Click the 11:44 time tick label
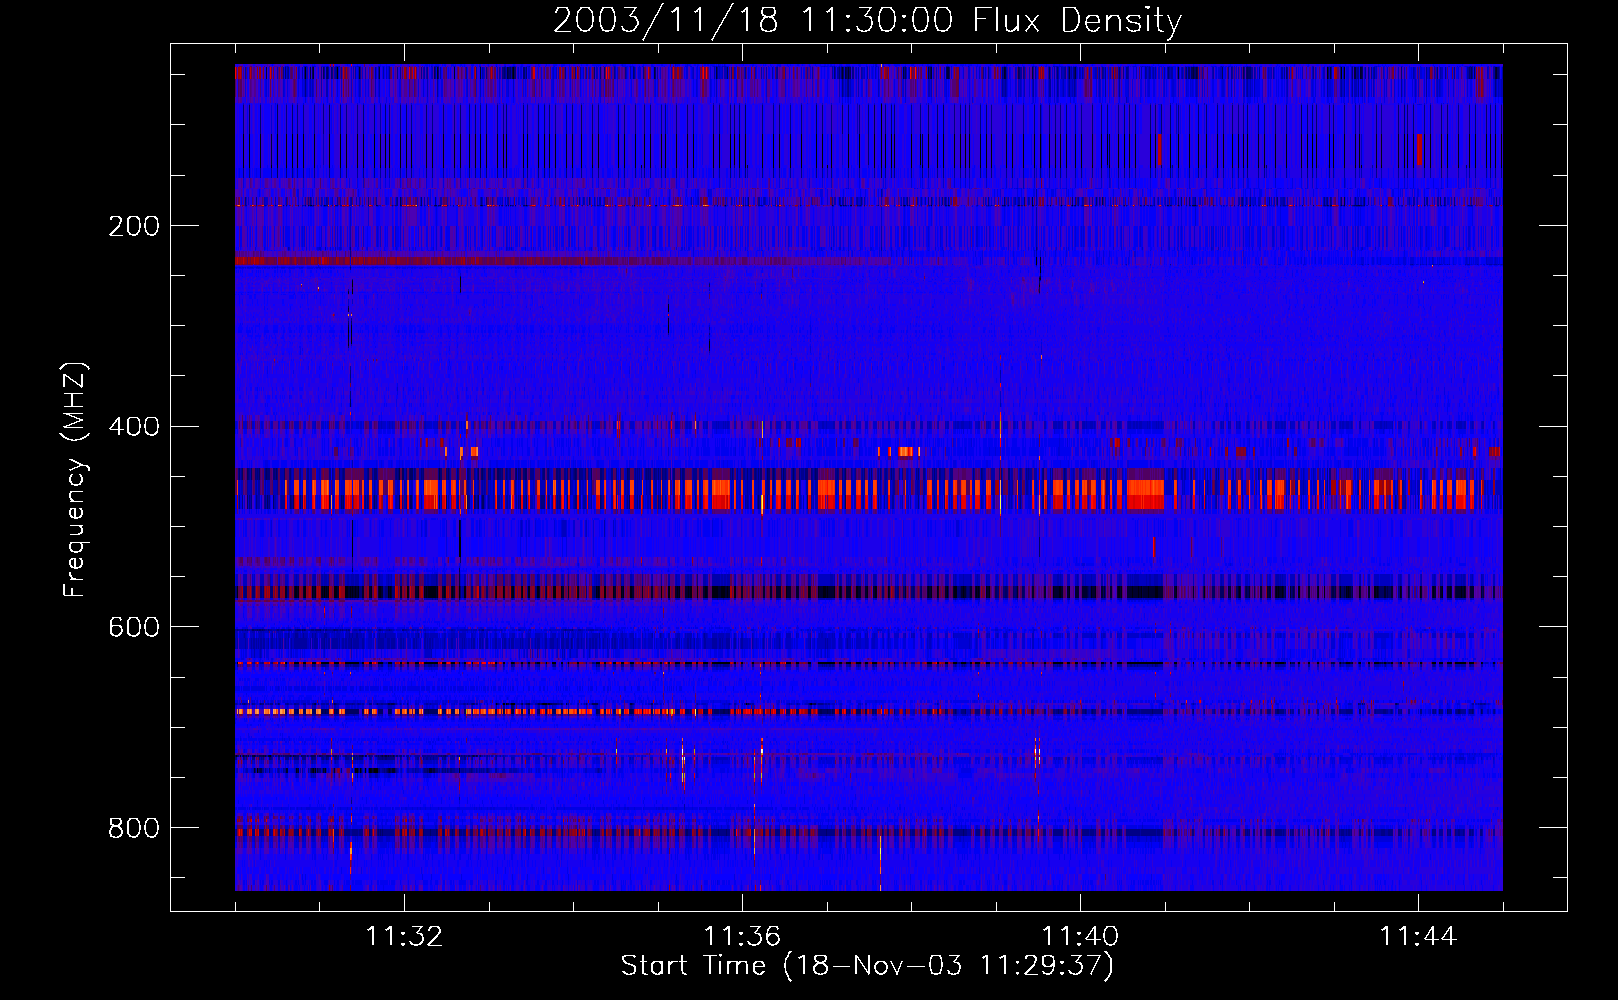Image resolution: width=1618 pixels, height=1000 pixels. click(x=1418, y=937)
